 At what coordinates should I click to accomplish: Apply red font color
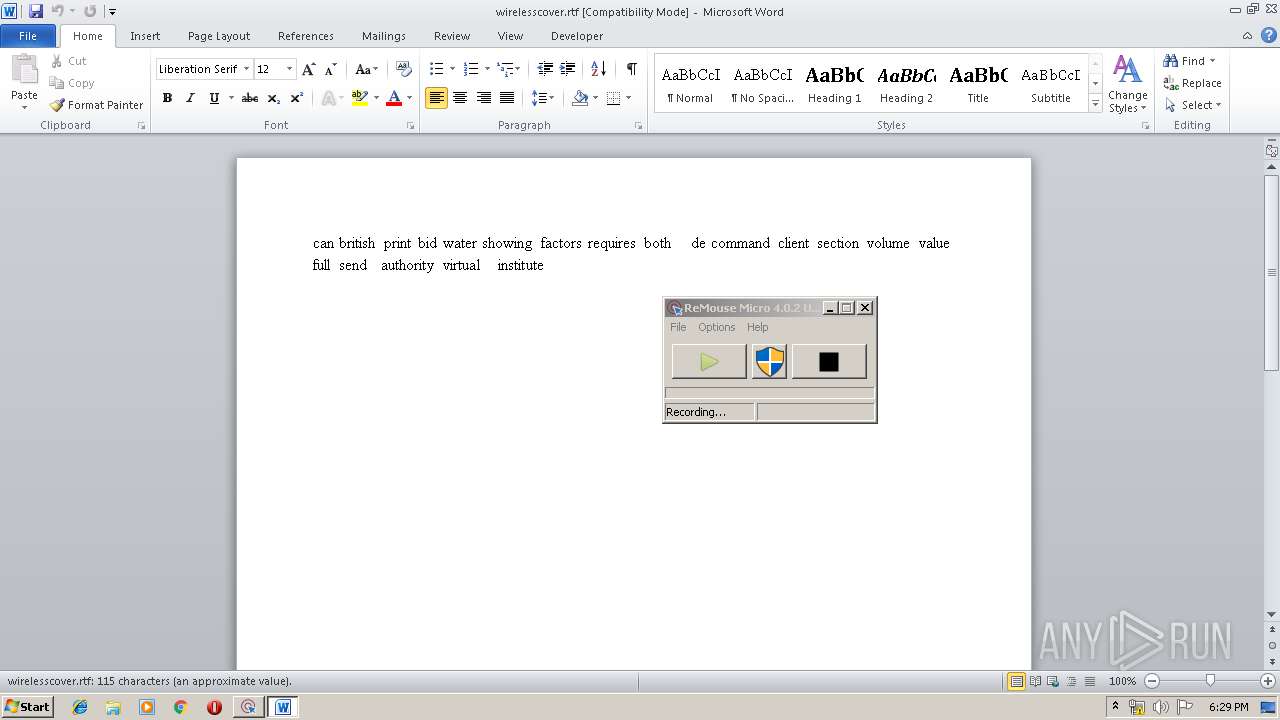pos(394,98)
